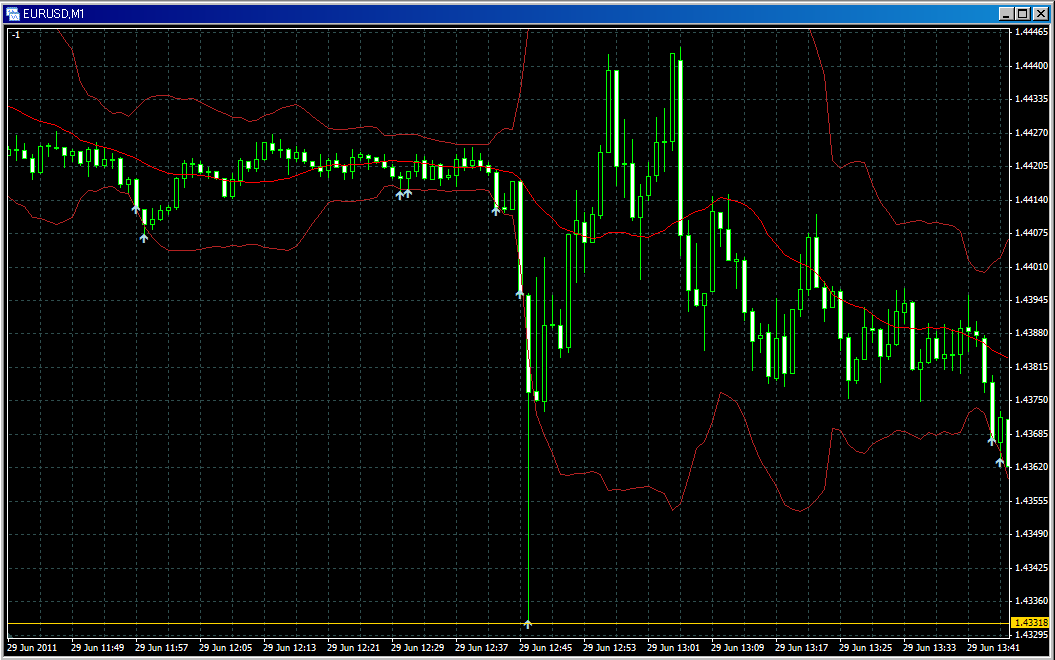Click the last arrow marker at the chart's right edge
The image size is (1055, 660).
click(999, 462)
